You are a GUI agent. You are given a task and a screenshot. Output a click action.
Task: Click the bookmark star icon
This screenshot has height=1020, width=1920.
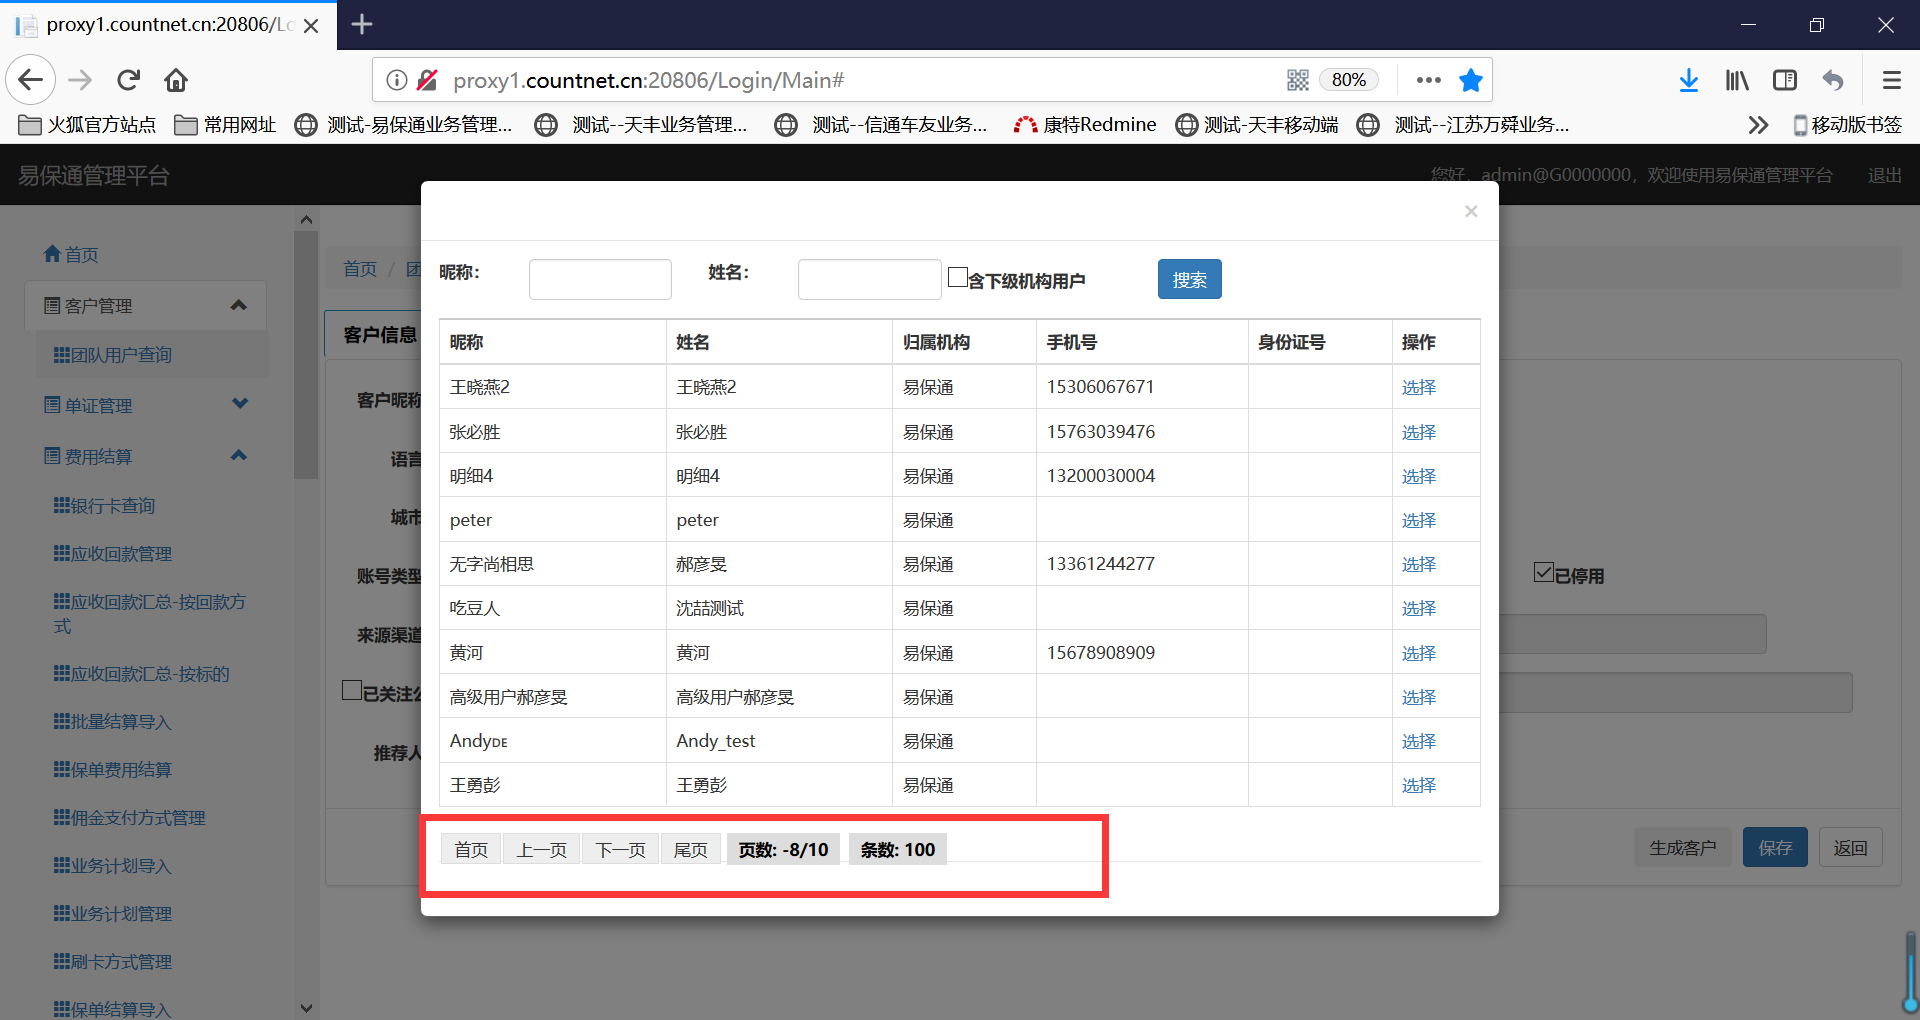1470,80
